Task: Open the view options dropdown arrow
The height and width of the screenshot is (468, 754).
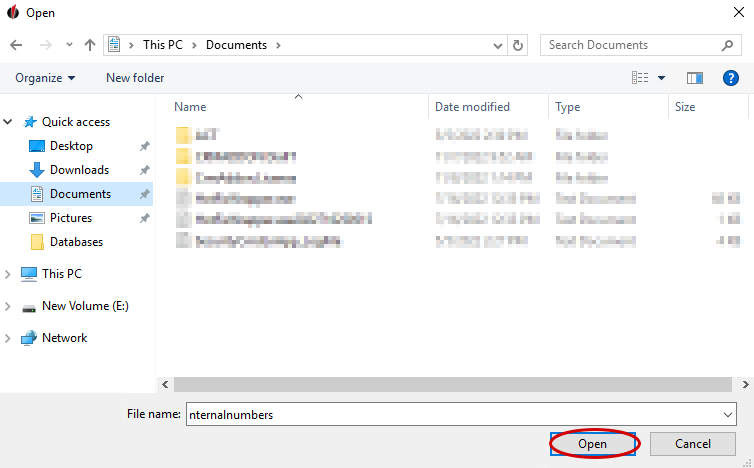Action: (662, 78)
